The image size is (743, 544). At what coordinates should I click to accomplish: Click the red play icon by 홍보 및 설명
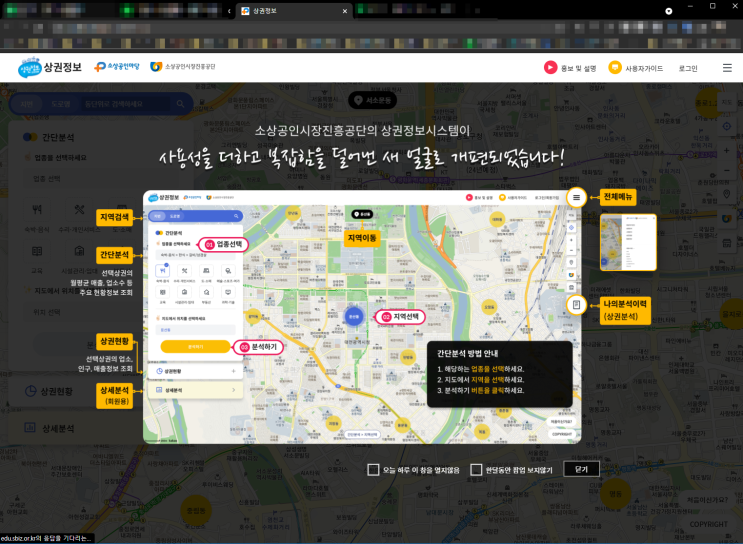550,68
